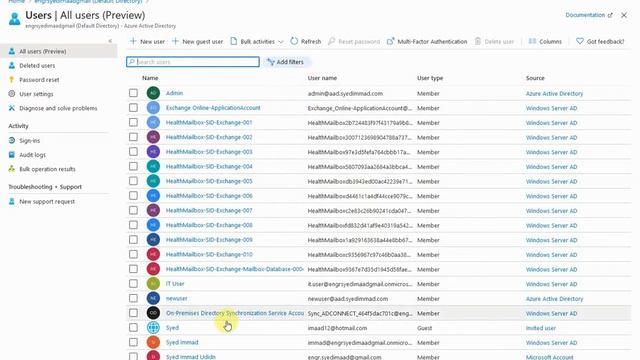Click the Bulk operation results icon
640x360 pixels.
pyautogui.click(x=12, y=169)
